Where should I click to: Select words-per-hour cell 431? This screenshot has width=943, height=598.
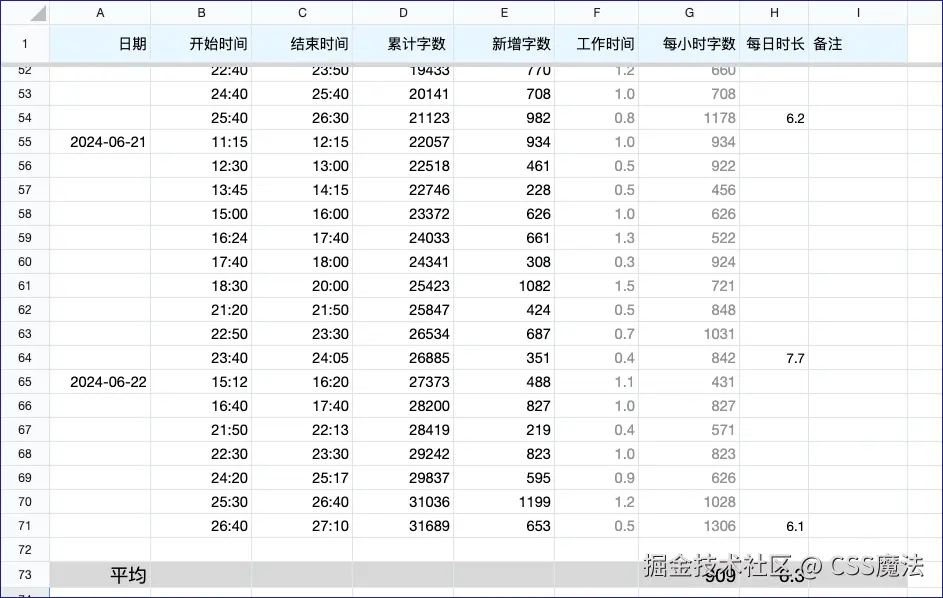pos(689,382)
